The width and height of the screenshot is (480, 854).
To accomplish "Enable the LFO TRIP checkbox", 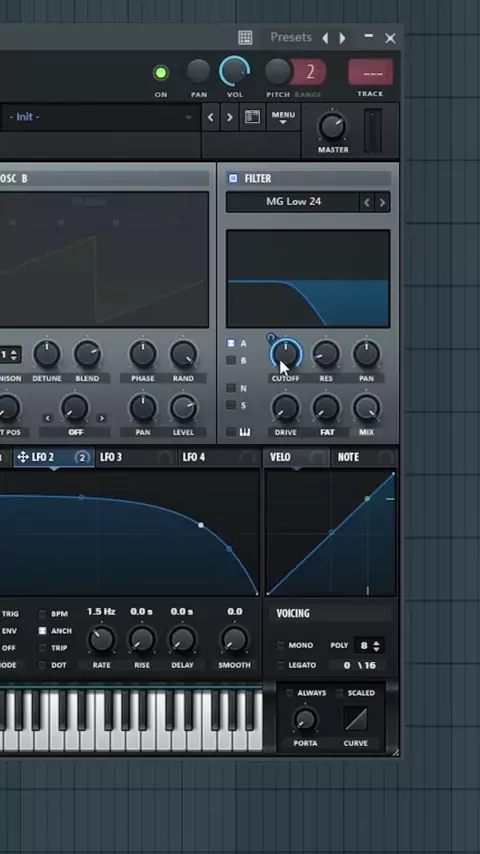I will point(42,648).
